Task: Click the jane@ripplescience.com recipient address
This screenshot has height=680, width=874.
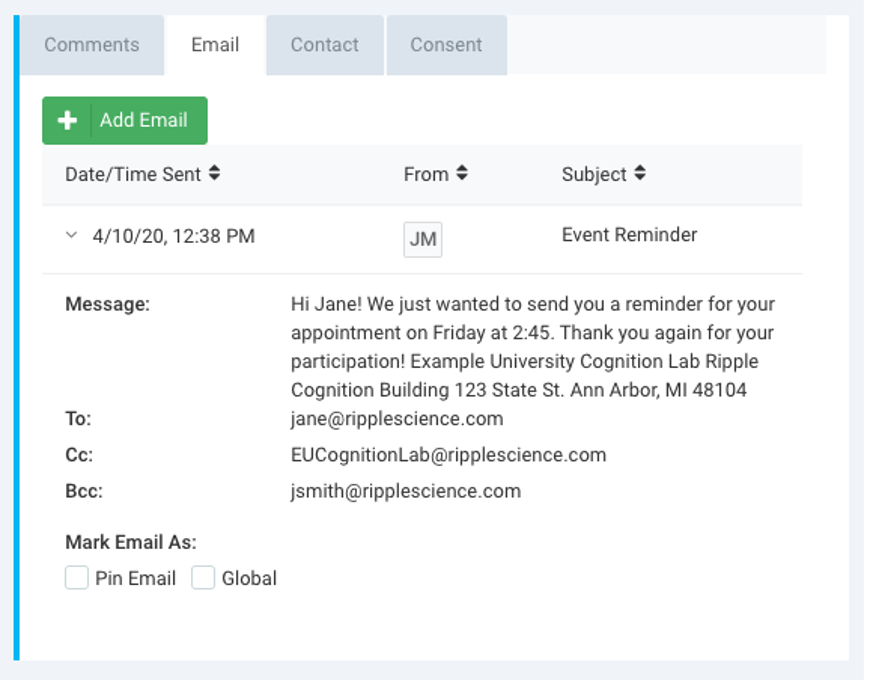Action: [397, 419]
